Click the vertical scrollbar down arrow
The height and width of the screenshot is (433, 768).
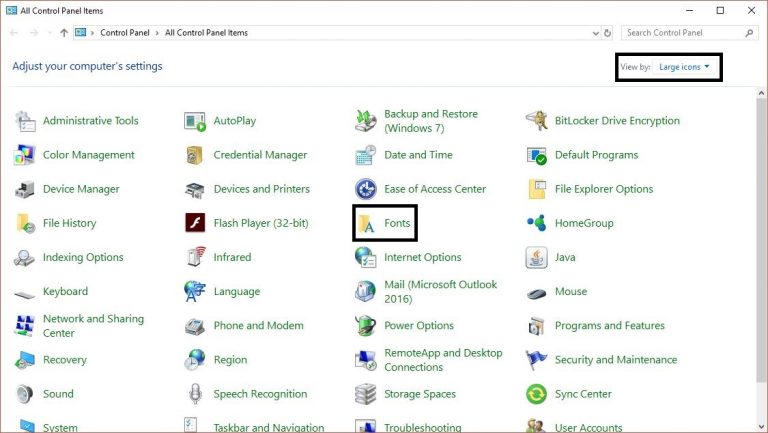click(x=762, y=426)
